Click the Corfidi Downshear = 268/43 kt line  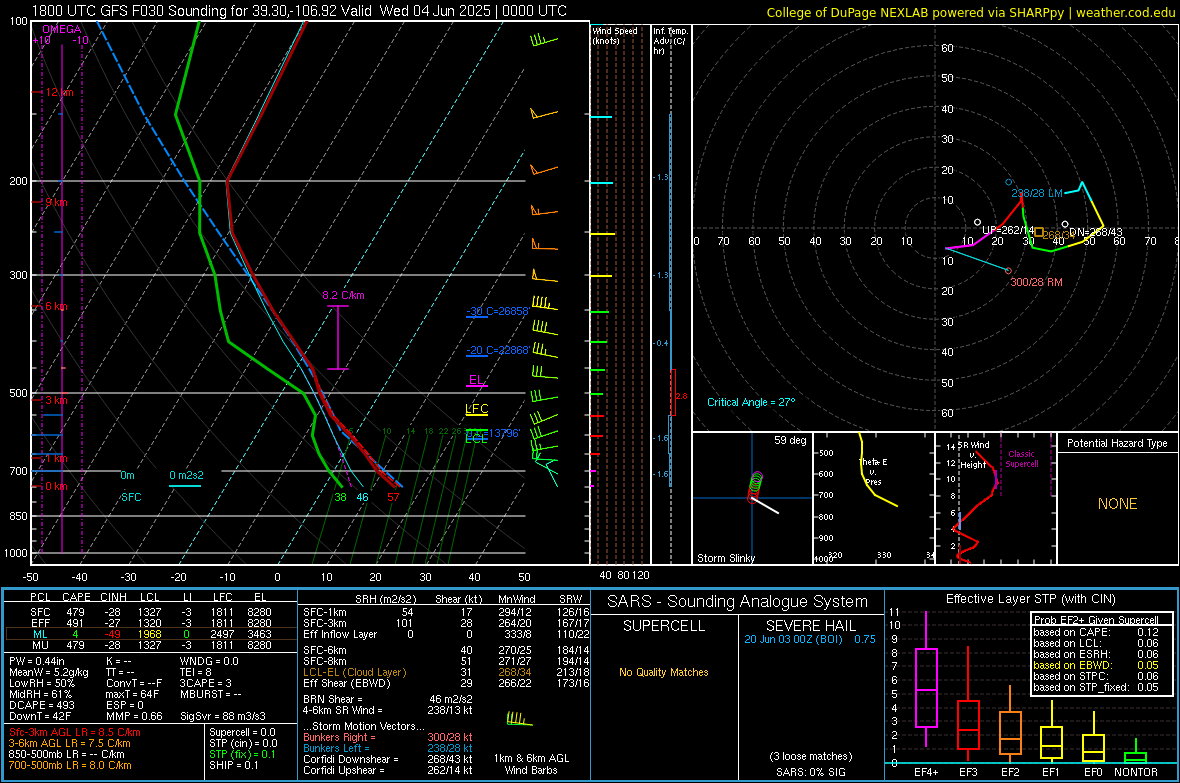[388, 759]
